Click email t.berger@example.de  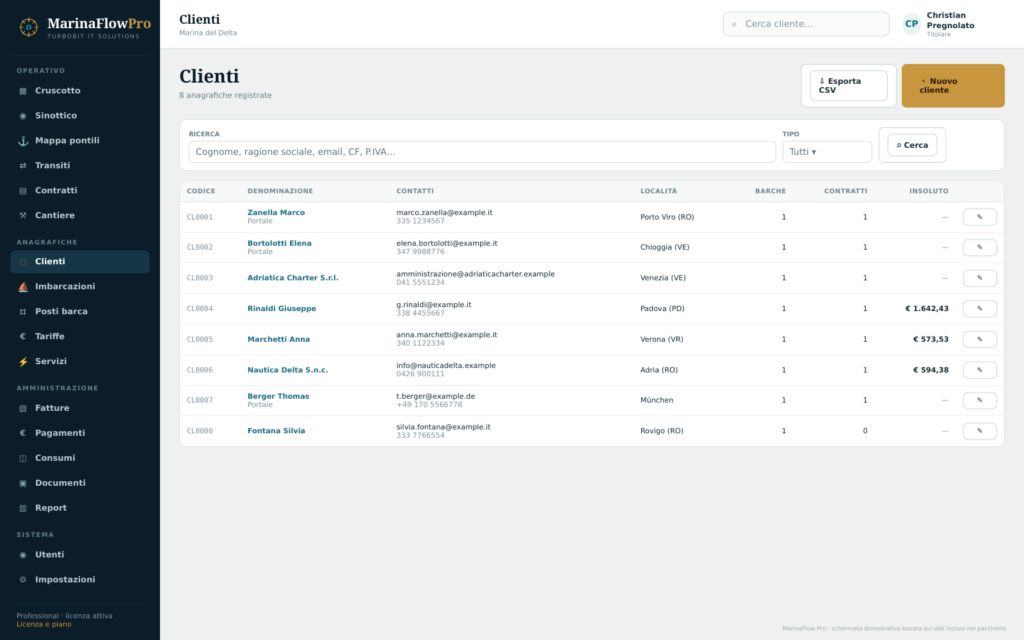436,396
